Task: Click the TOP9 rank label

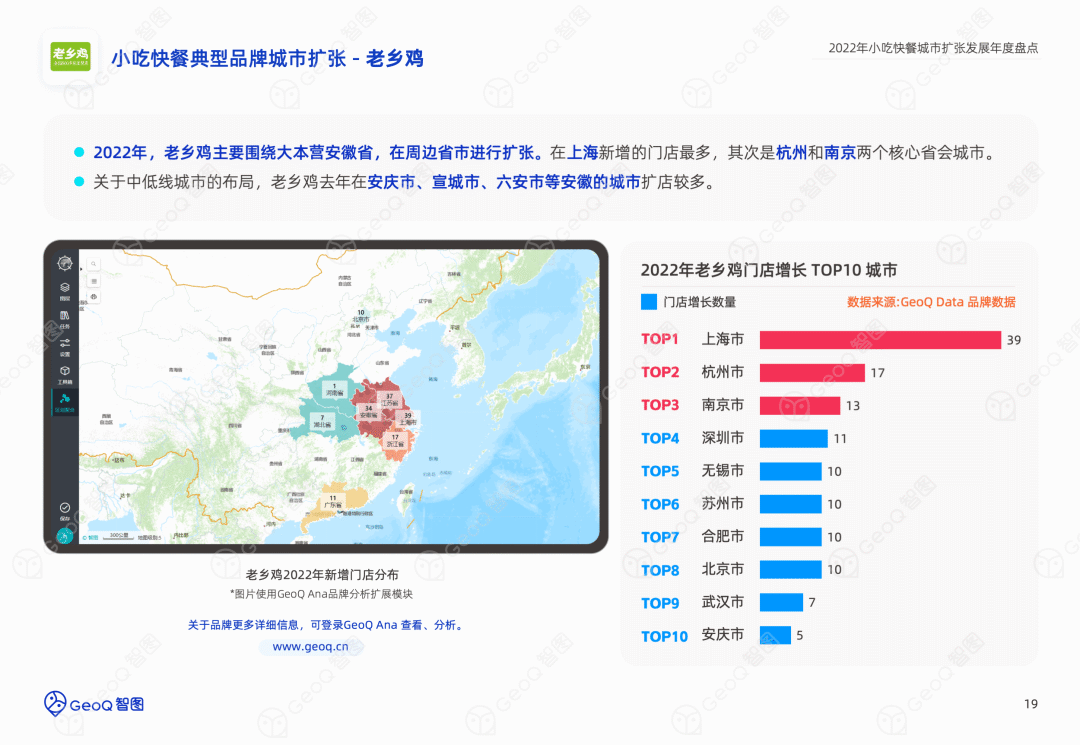Action: click(x=660, y=603)
